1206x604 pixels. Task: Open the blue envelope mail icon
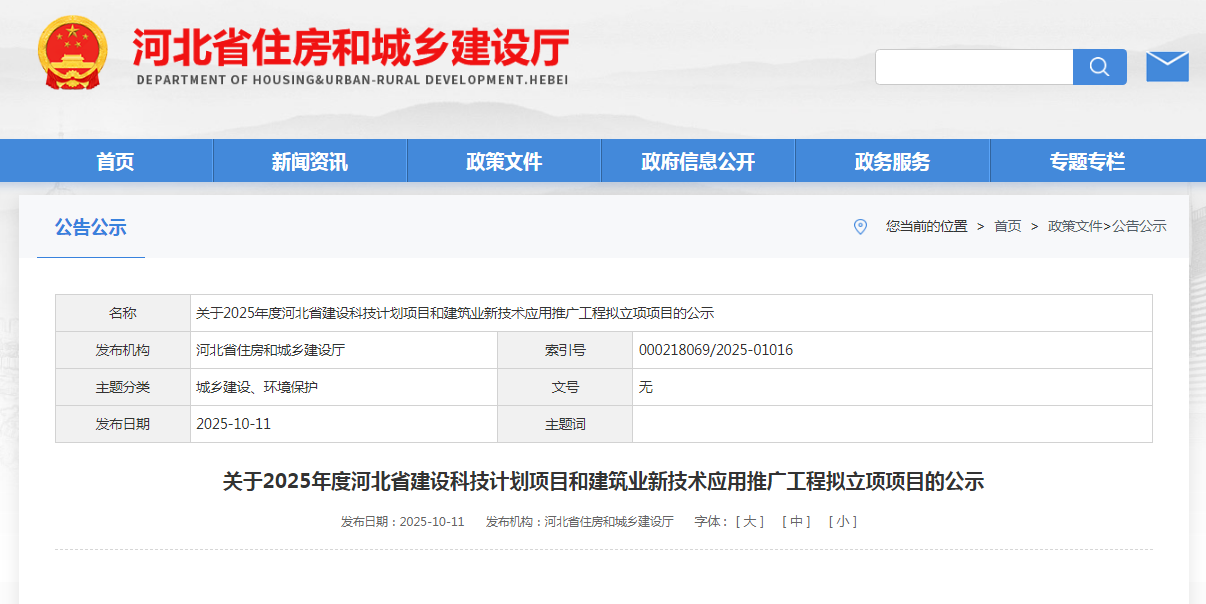pos(1167,67)
